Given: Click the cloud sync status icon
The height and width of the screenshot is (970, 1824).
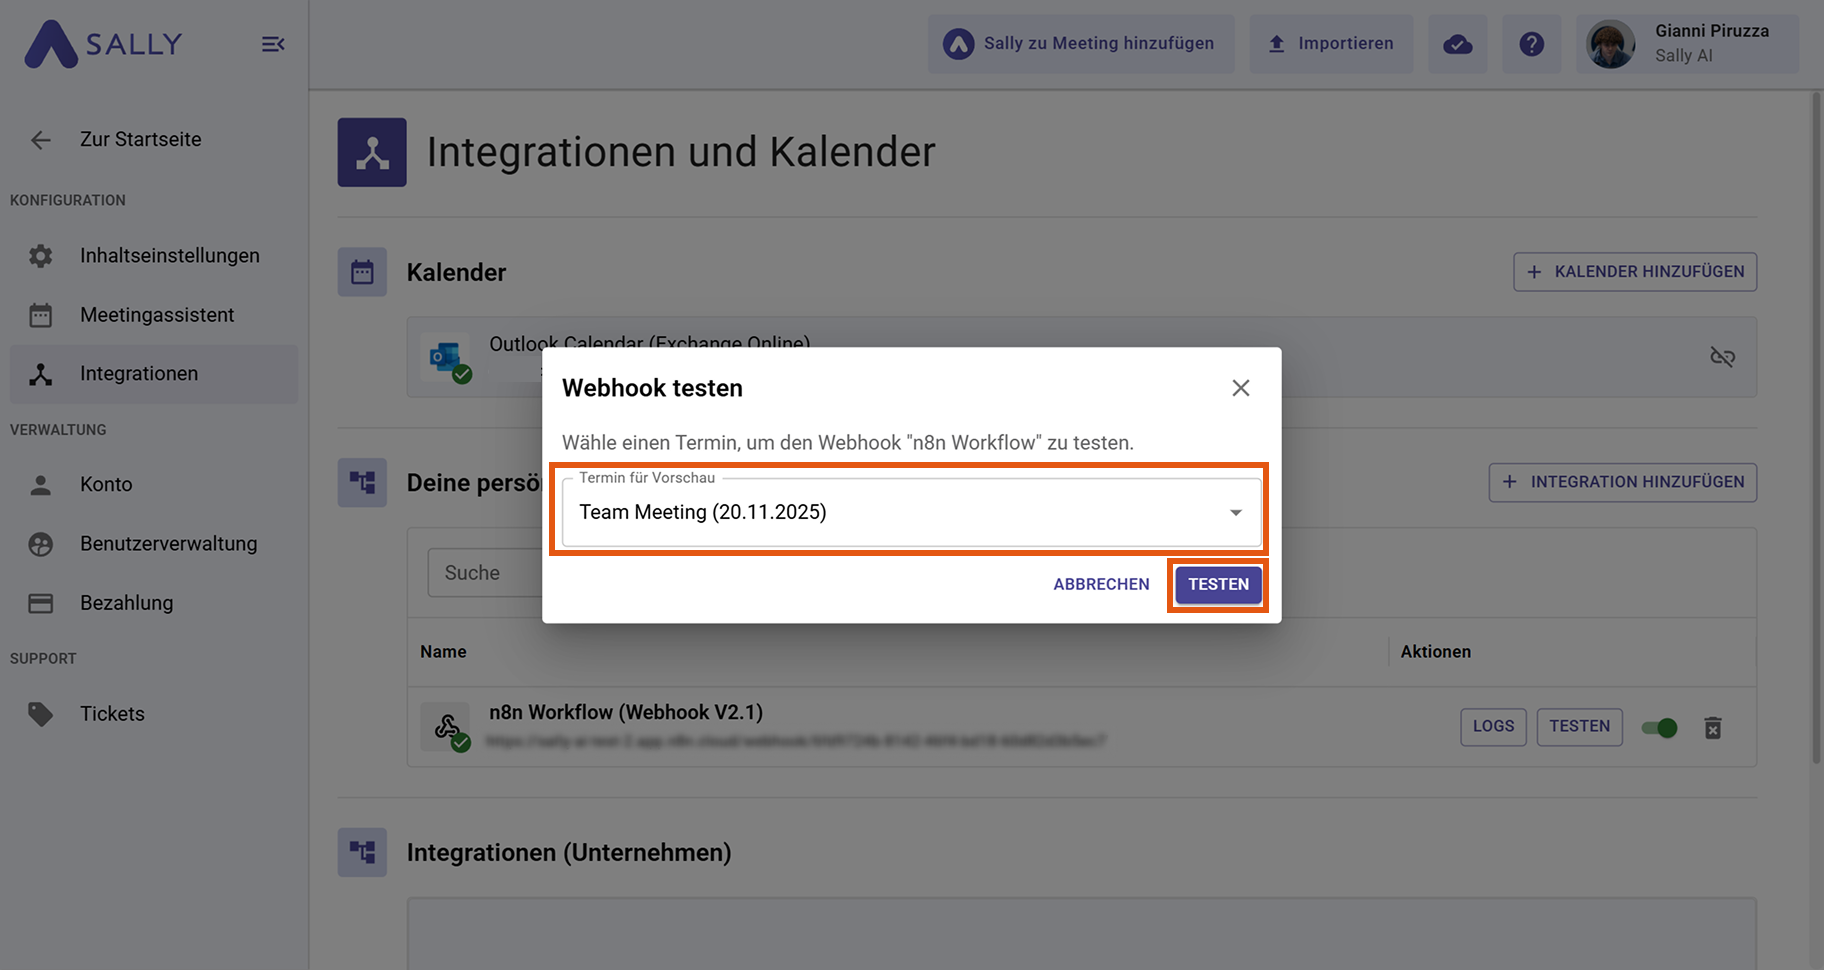Looking at the screenshot, I should [x=1457, y=44].
